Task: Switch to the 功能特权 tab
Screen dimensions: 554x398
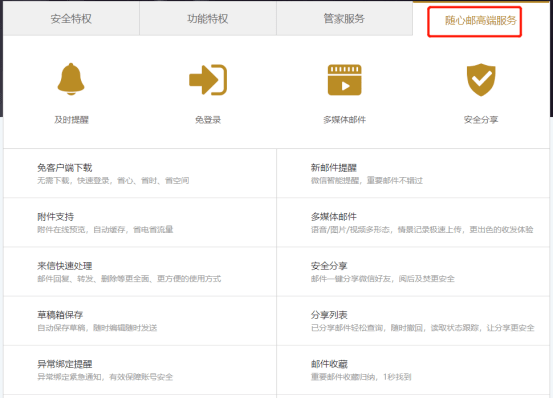Action: point(208,19)
